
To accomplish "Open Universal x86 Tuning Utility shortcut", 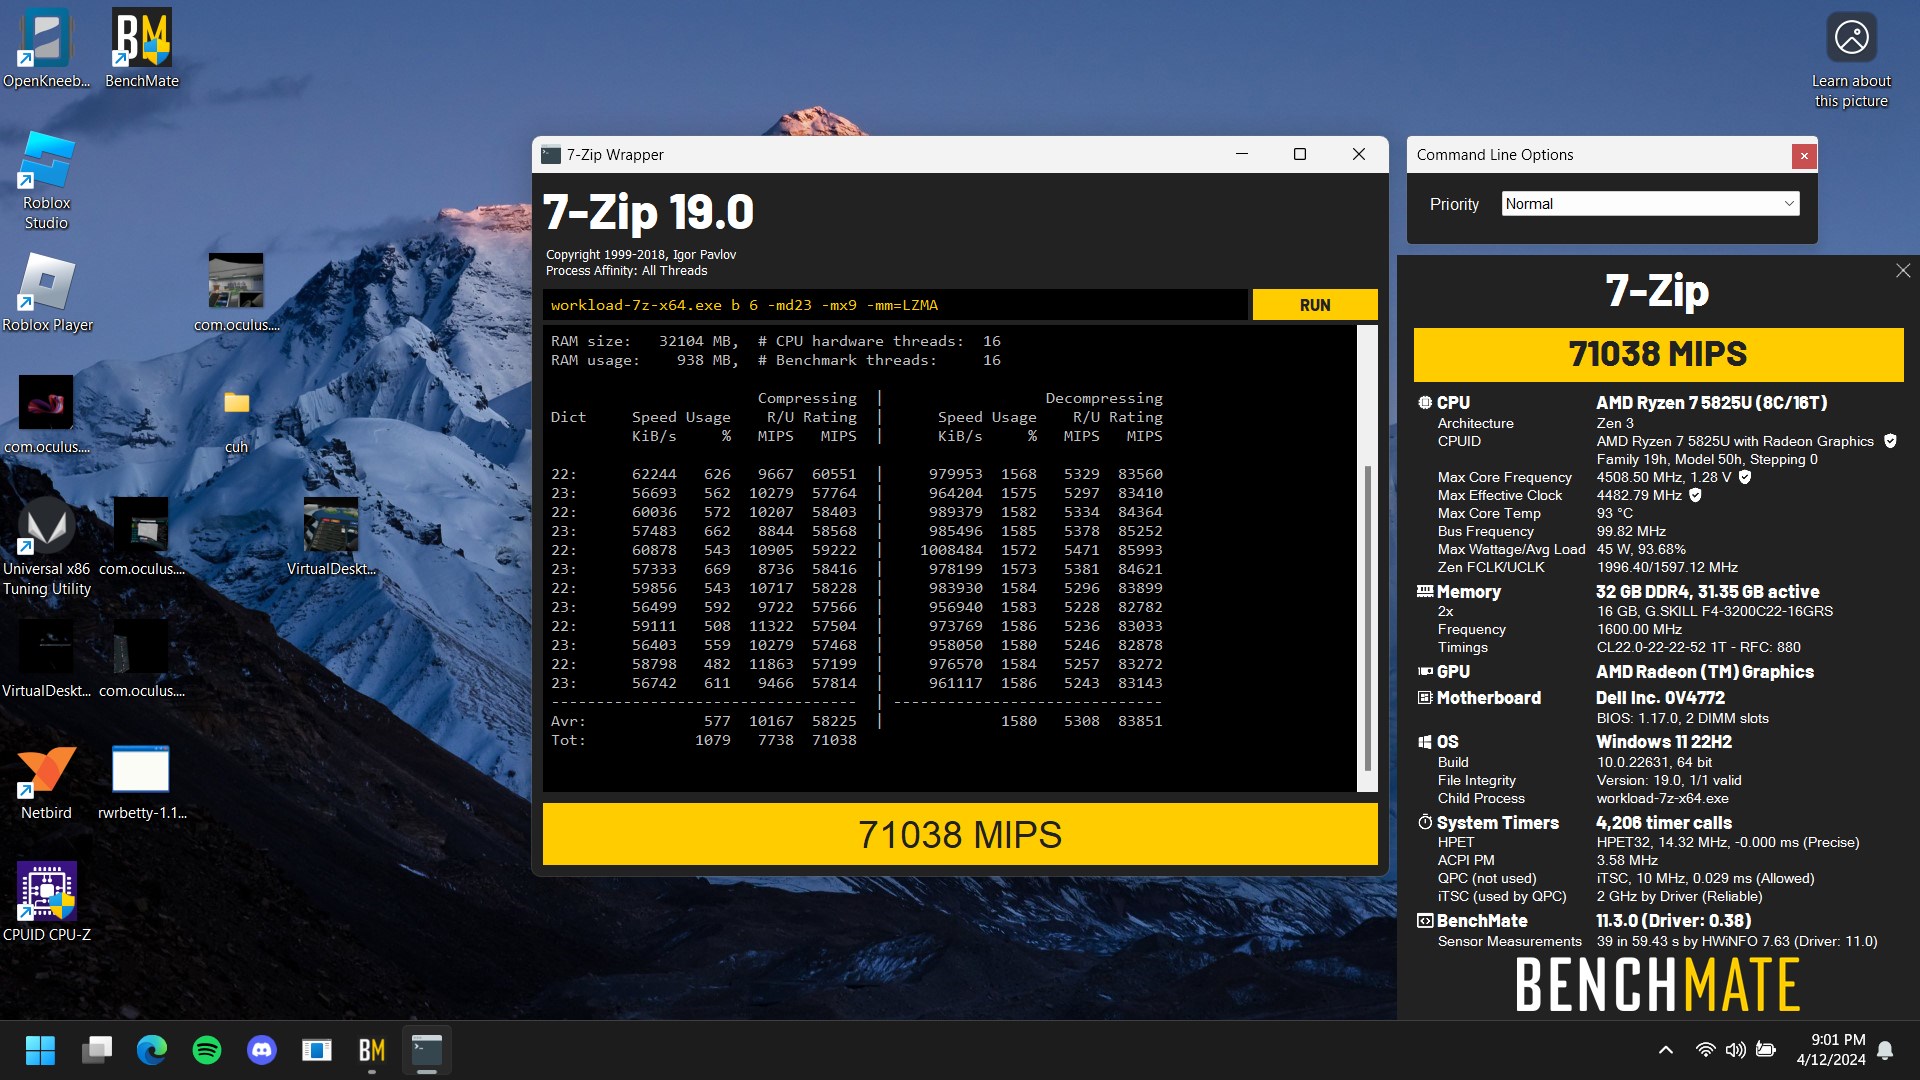I will (46, 546).
